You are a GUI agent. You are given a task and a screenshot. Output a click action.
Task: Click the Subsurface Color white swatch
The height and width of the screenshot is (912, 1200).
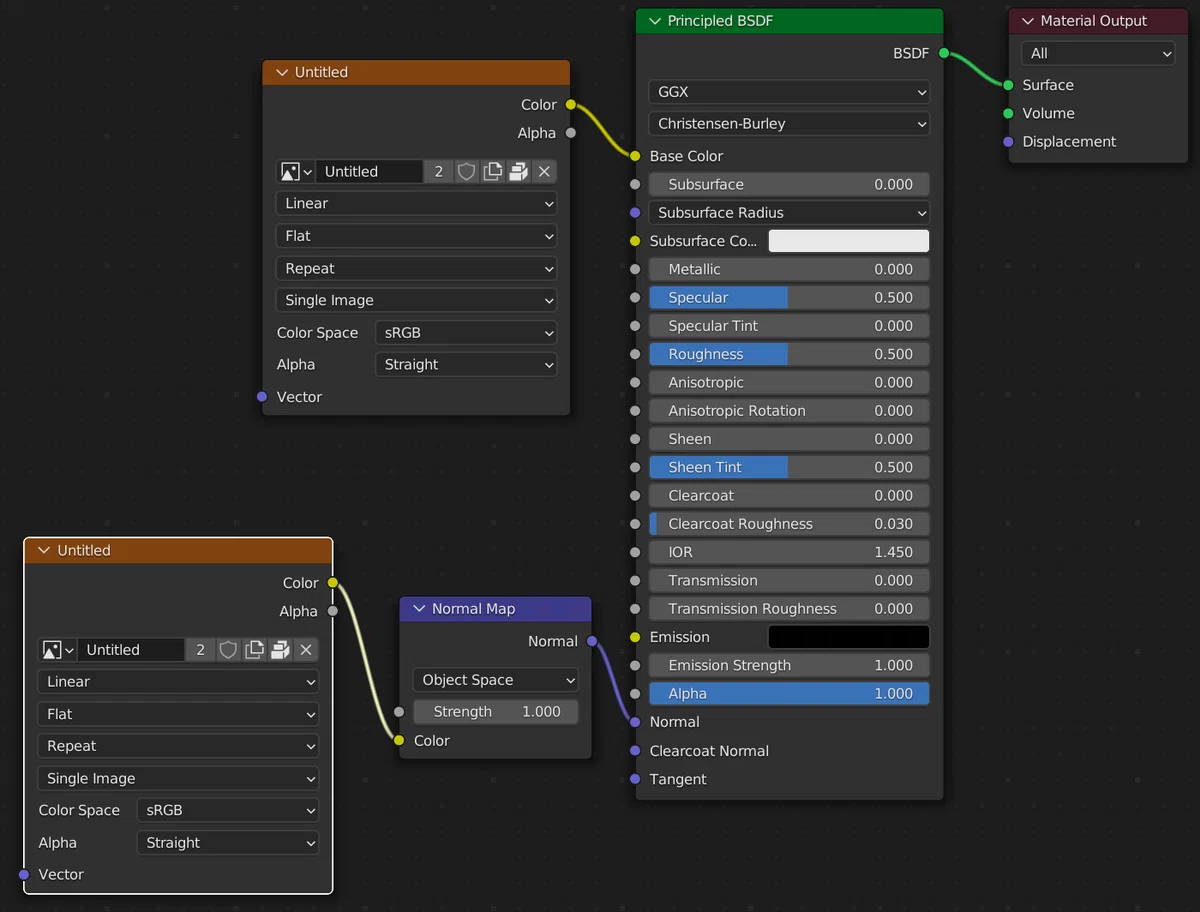(849, 241)
